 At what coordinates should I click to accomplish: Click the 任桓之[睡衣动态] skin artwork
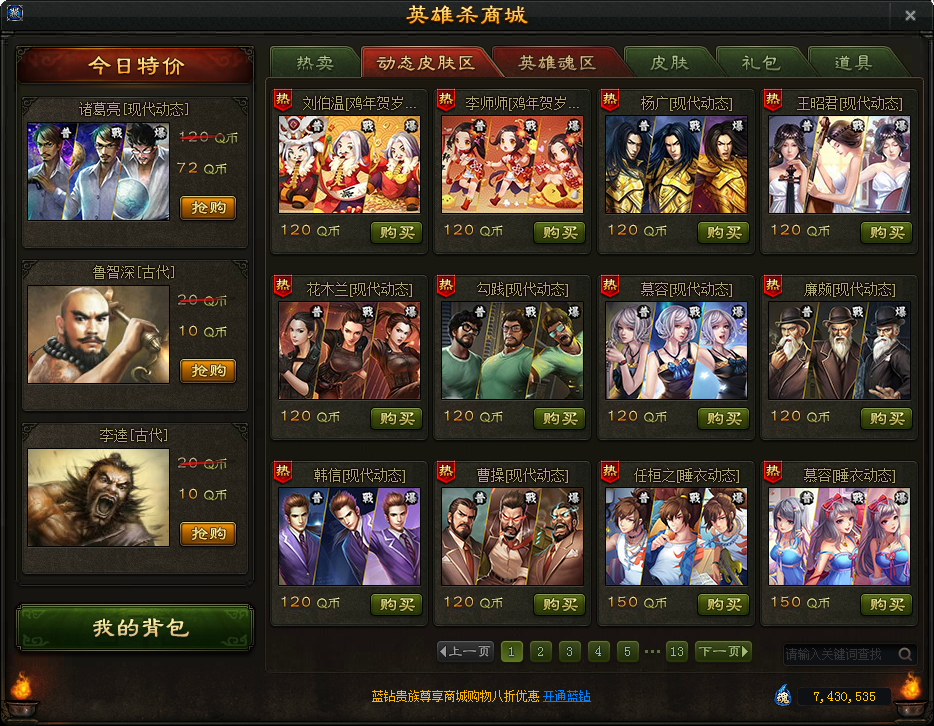(x=676, y=537)
